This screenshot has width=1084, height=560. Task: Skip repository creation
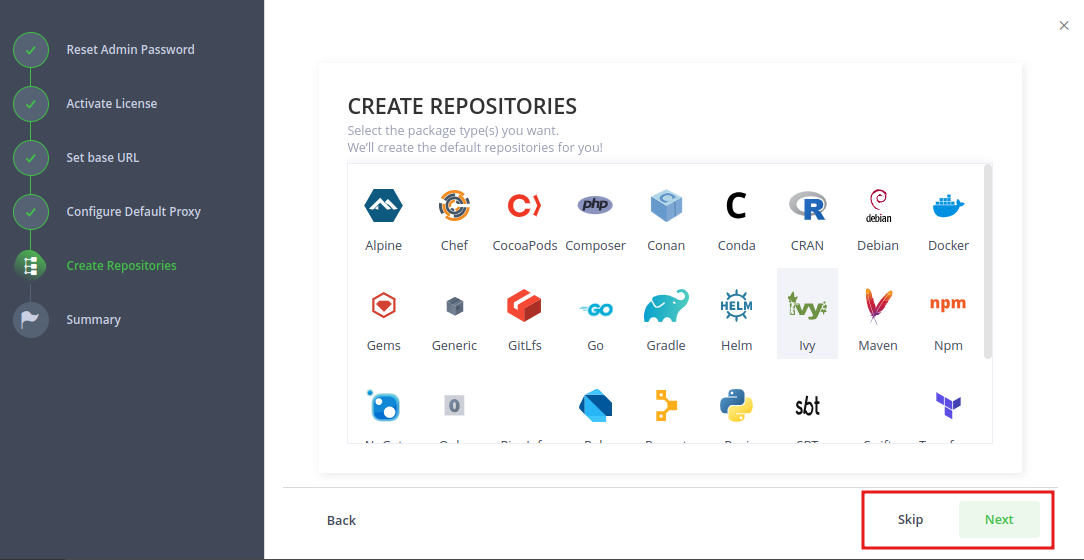point(910,519)
